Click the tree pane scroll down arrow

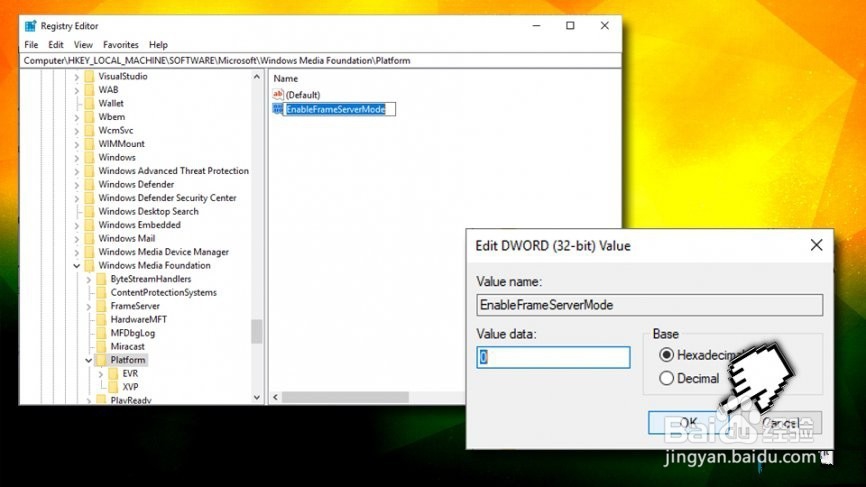tap(256, 397)
